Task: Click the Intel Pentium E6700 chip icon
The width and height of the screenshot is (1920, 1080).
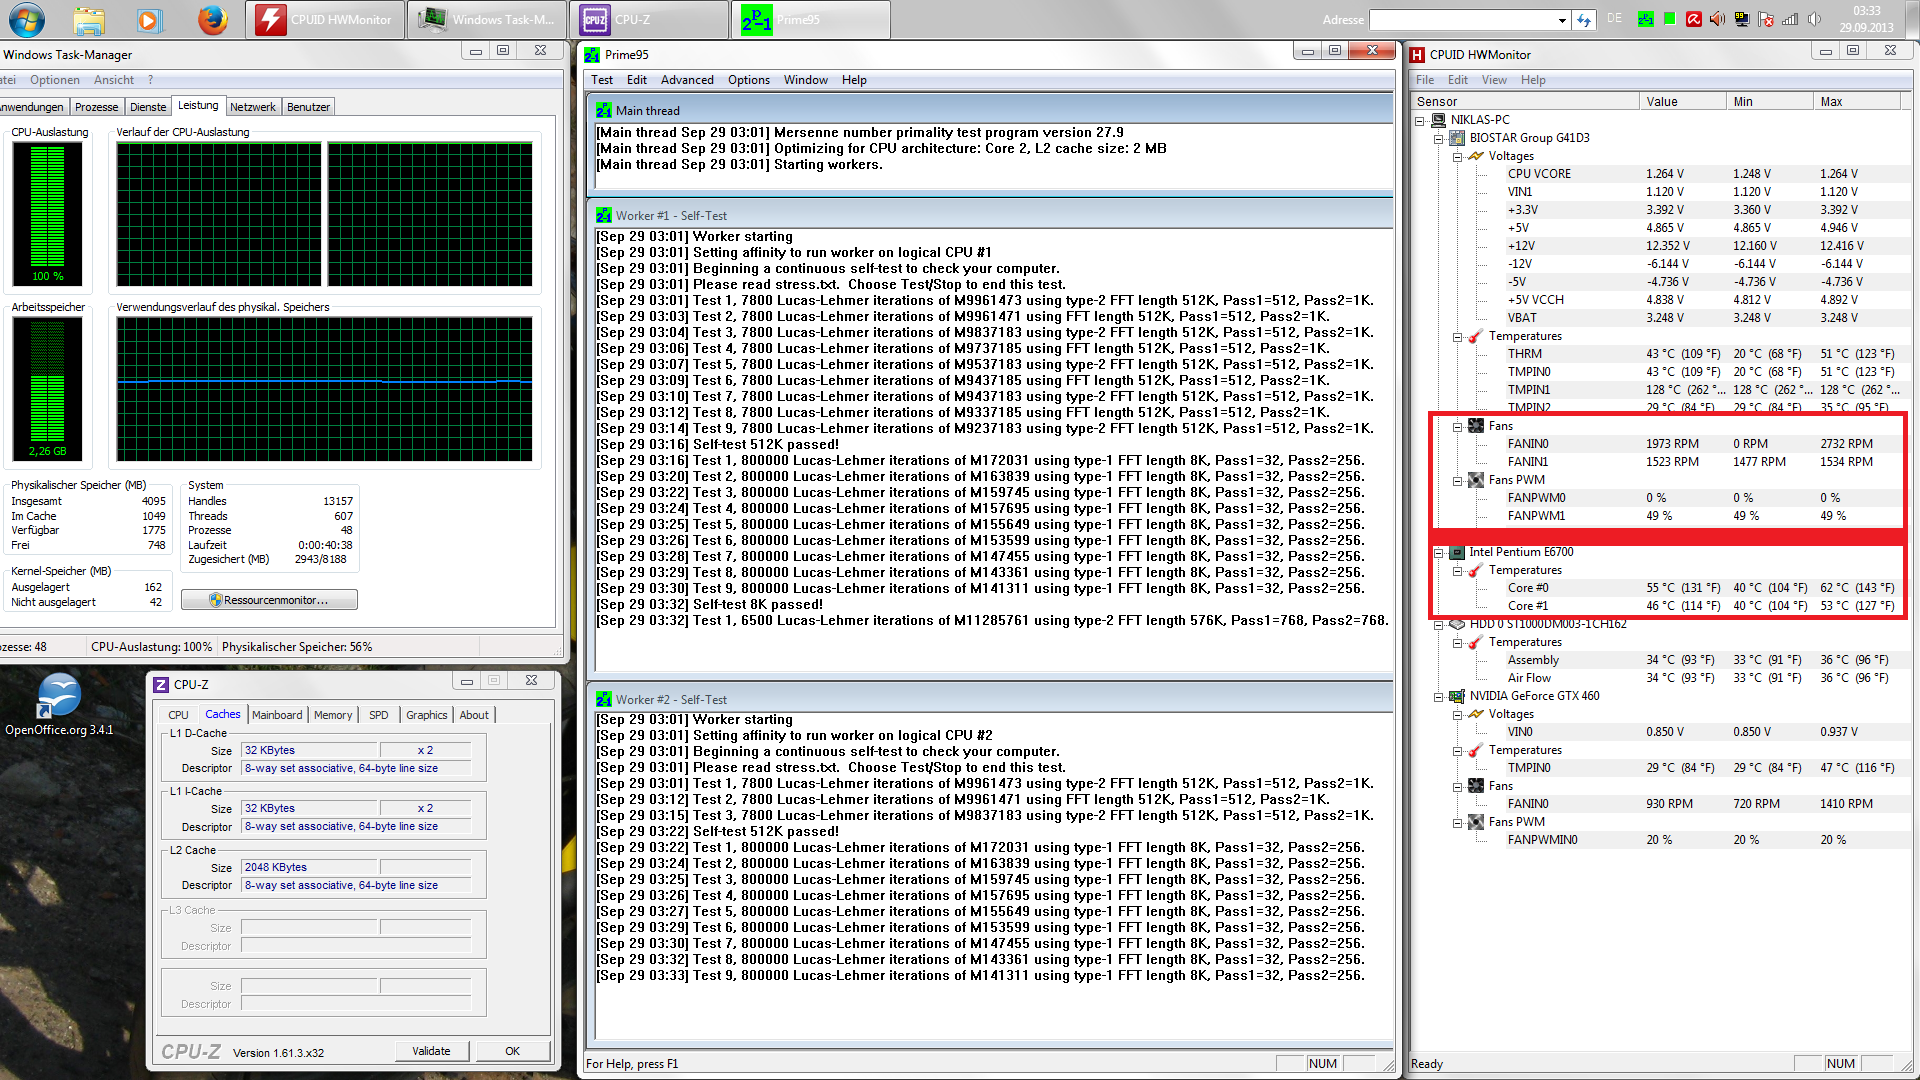Action: coord(1458,552)
